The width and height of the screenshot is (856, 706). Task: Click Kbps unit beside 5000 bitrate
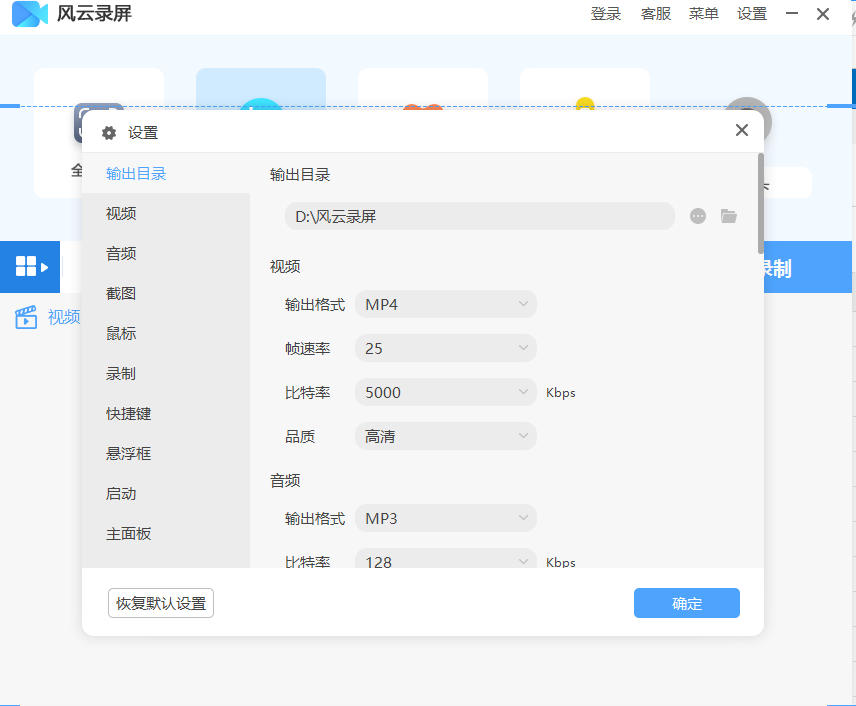coord(561,393)
